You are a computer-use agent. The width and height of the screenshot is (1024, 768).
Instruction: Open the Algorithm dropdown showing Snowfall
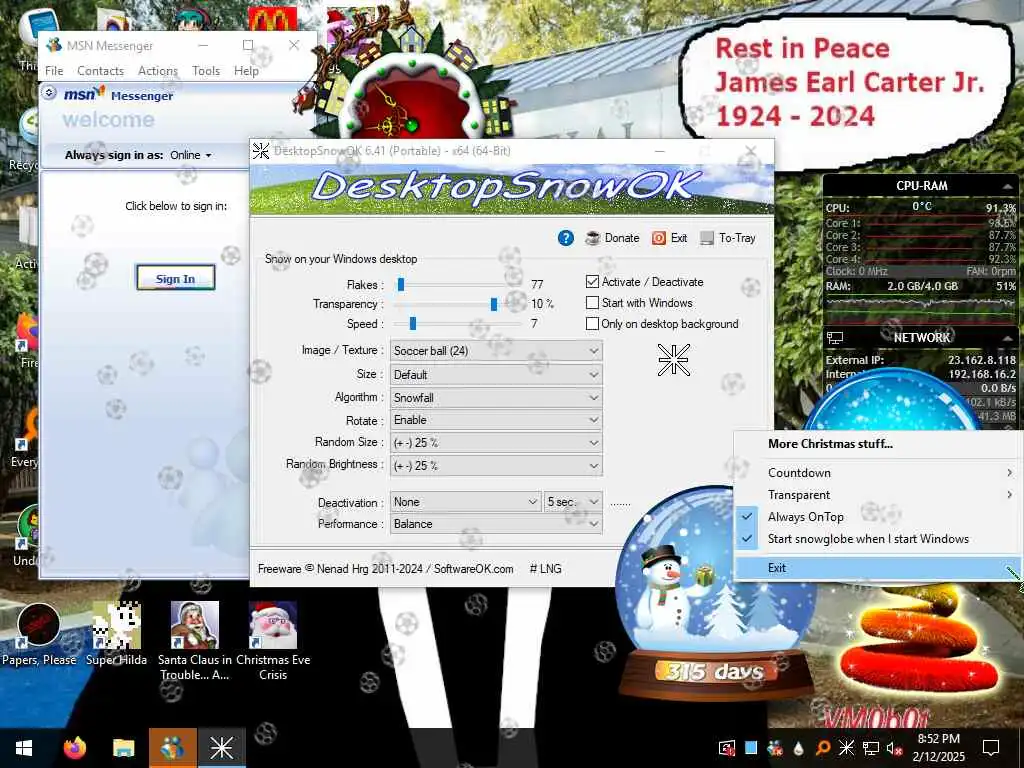pos(496,398)
